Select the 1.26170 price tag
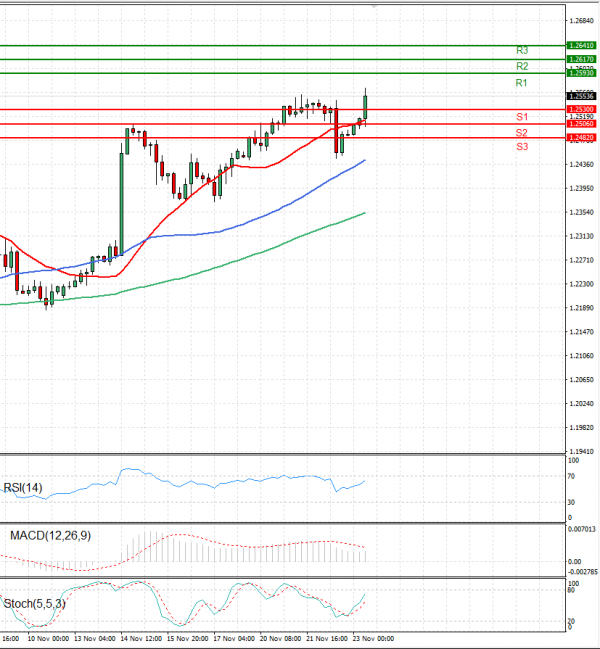 click(x=581, y=59)
